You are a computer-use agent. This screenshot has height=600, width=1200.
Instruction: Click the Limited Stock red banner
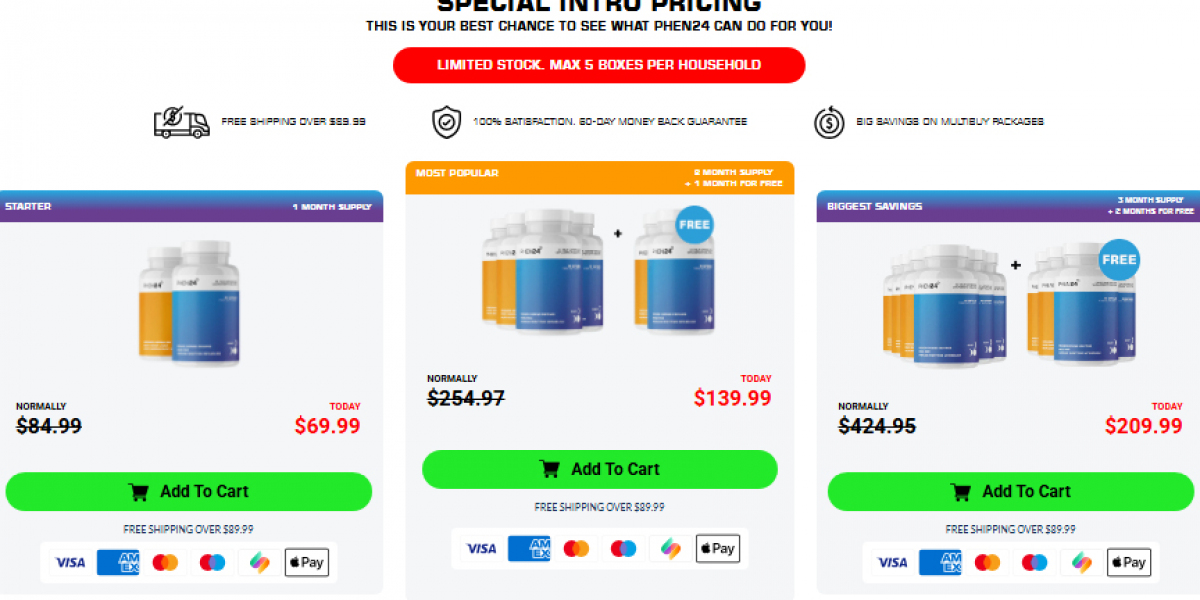tap(599, 65)
